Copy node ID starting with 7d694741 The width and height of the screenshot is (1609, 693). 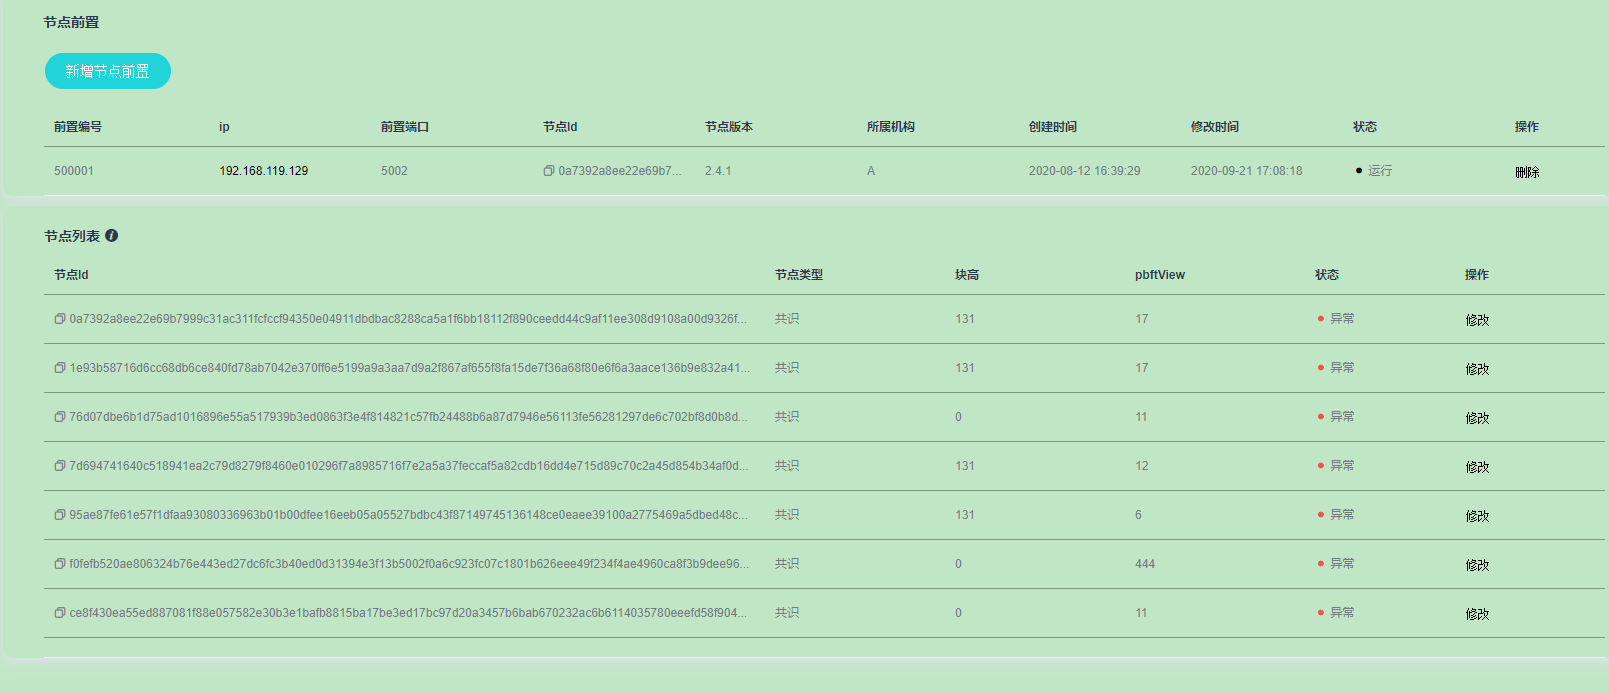click(60, 466)
